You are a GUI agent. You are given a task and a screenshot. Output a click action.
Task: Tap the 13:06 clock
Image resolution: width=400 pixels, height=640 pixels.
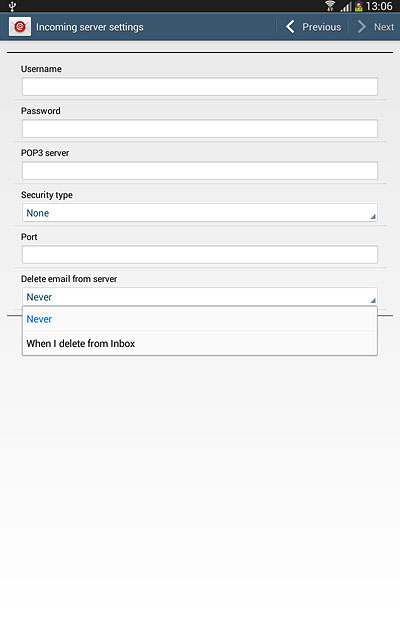pos(379,6)
